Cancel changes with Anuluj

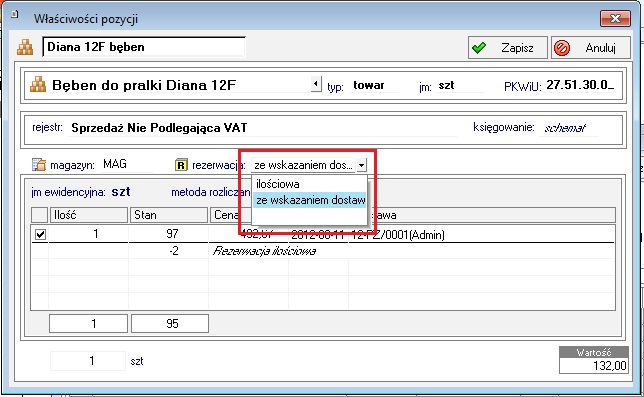coord(591,48)
